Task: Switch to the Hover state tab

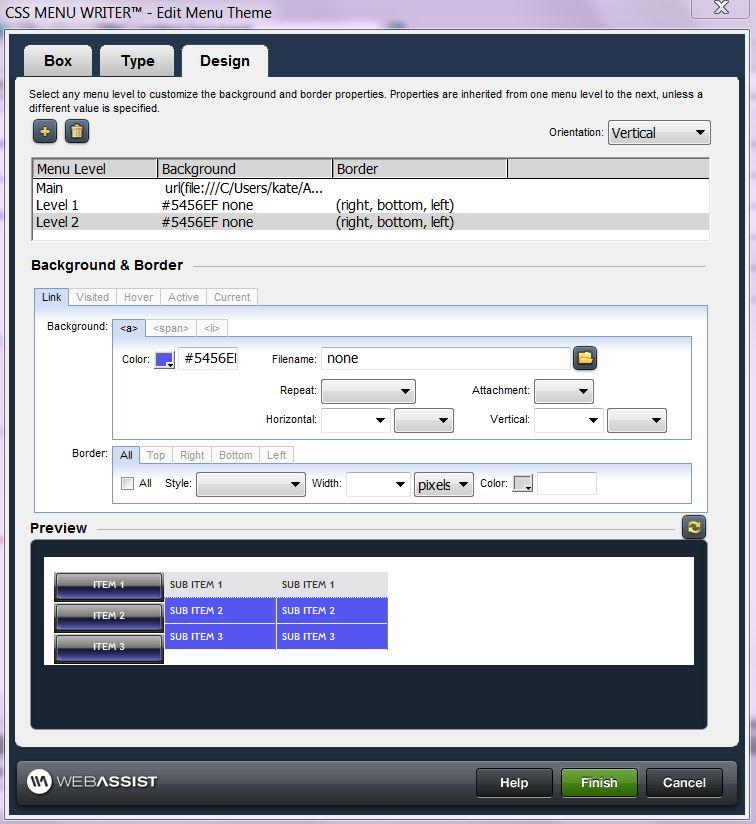Action: point(139,297)
